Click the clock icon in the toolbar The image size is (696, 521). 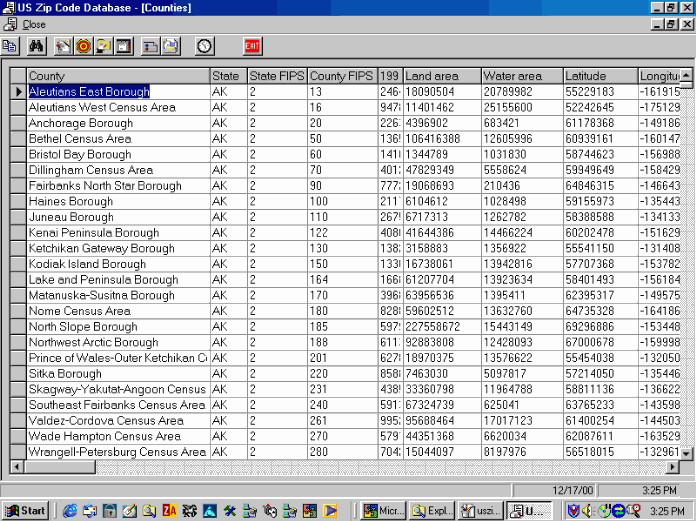204,46
